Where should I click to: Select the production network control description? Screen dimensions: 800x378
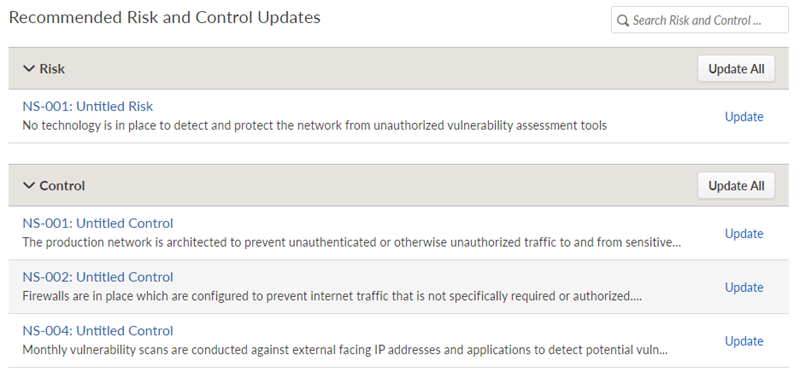[x=352, y=242]
